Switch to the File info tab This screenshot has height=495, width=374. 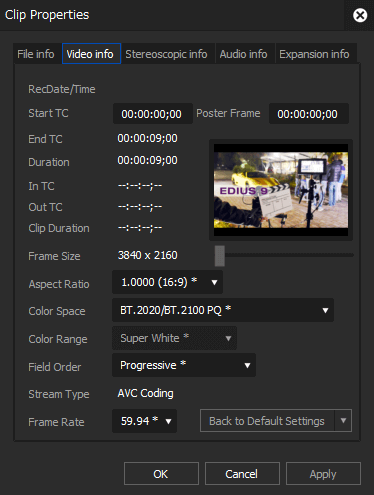[x=36, y=54]
